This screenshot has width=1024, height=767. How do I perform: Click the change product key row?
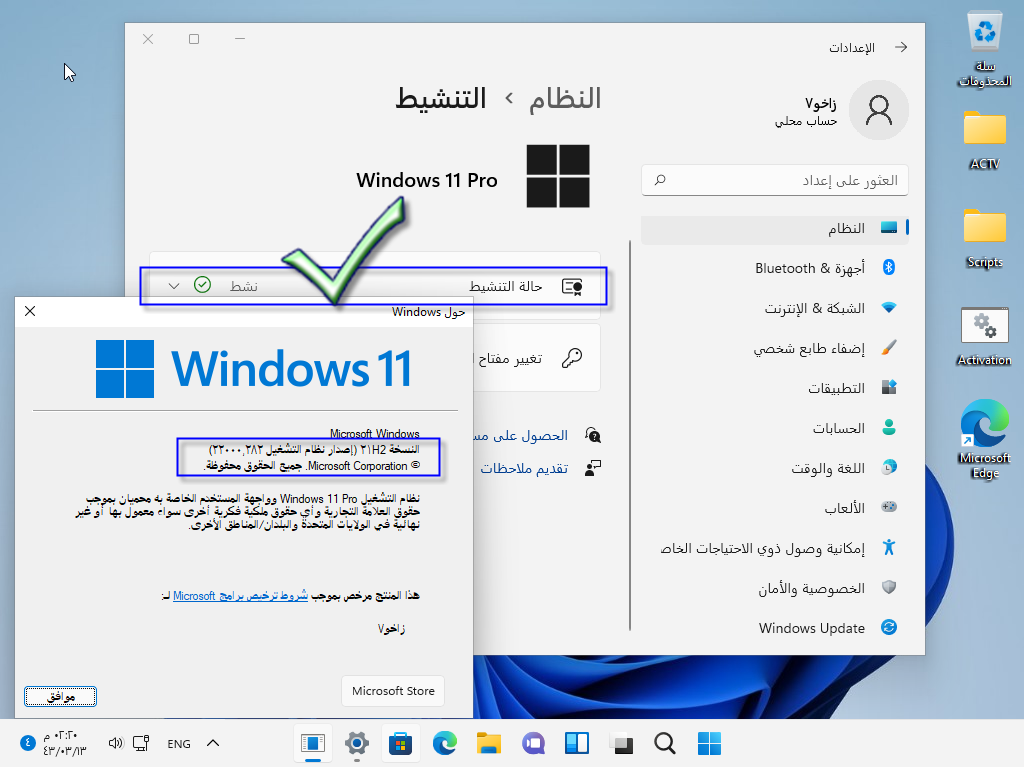pos(537,358)
